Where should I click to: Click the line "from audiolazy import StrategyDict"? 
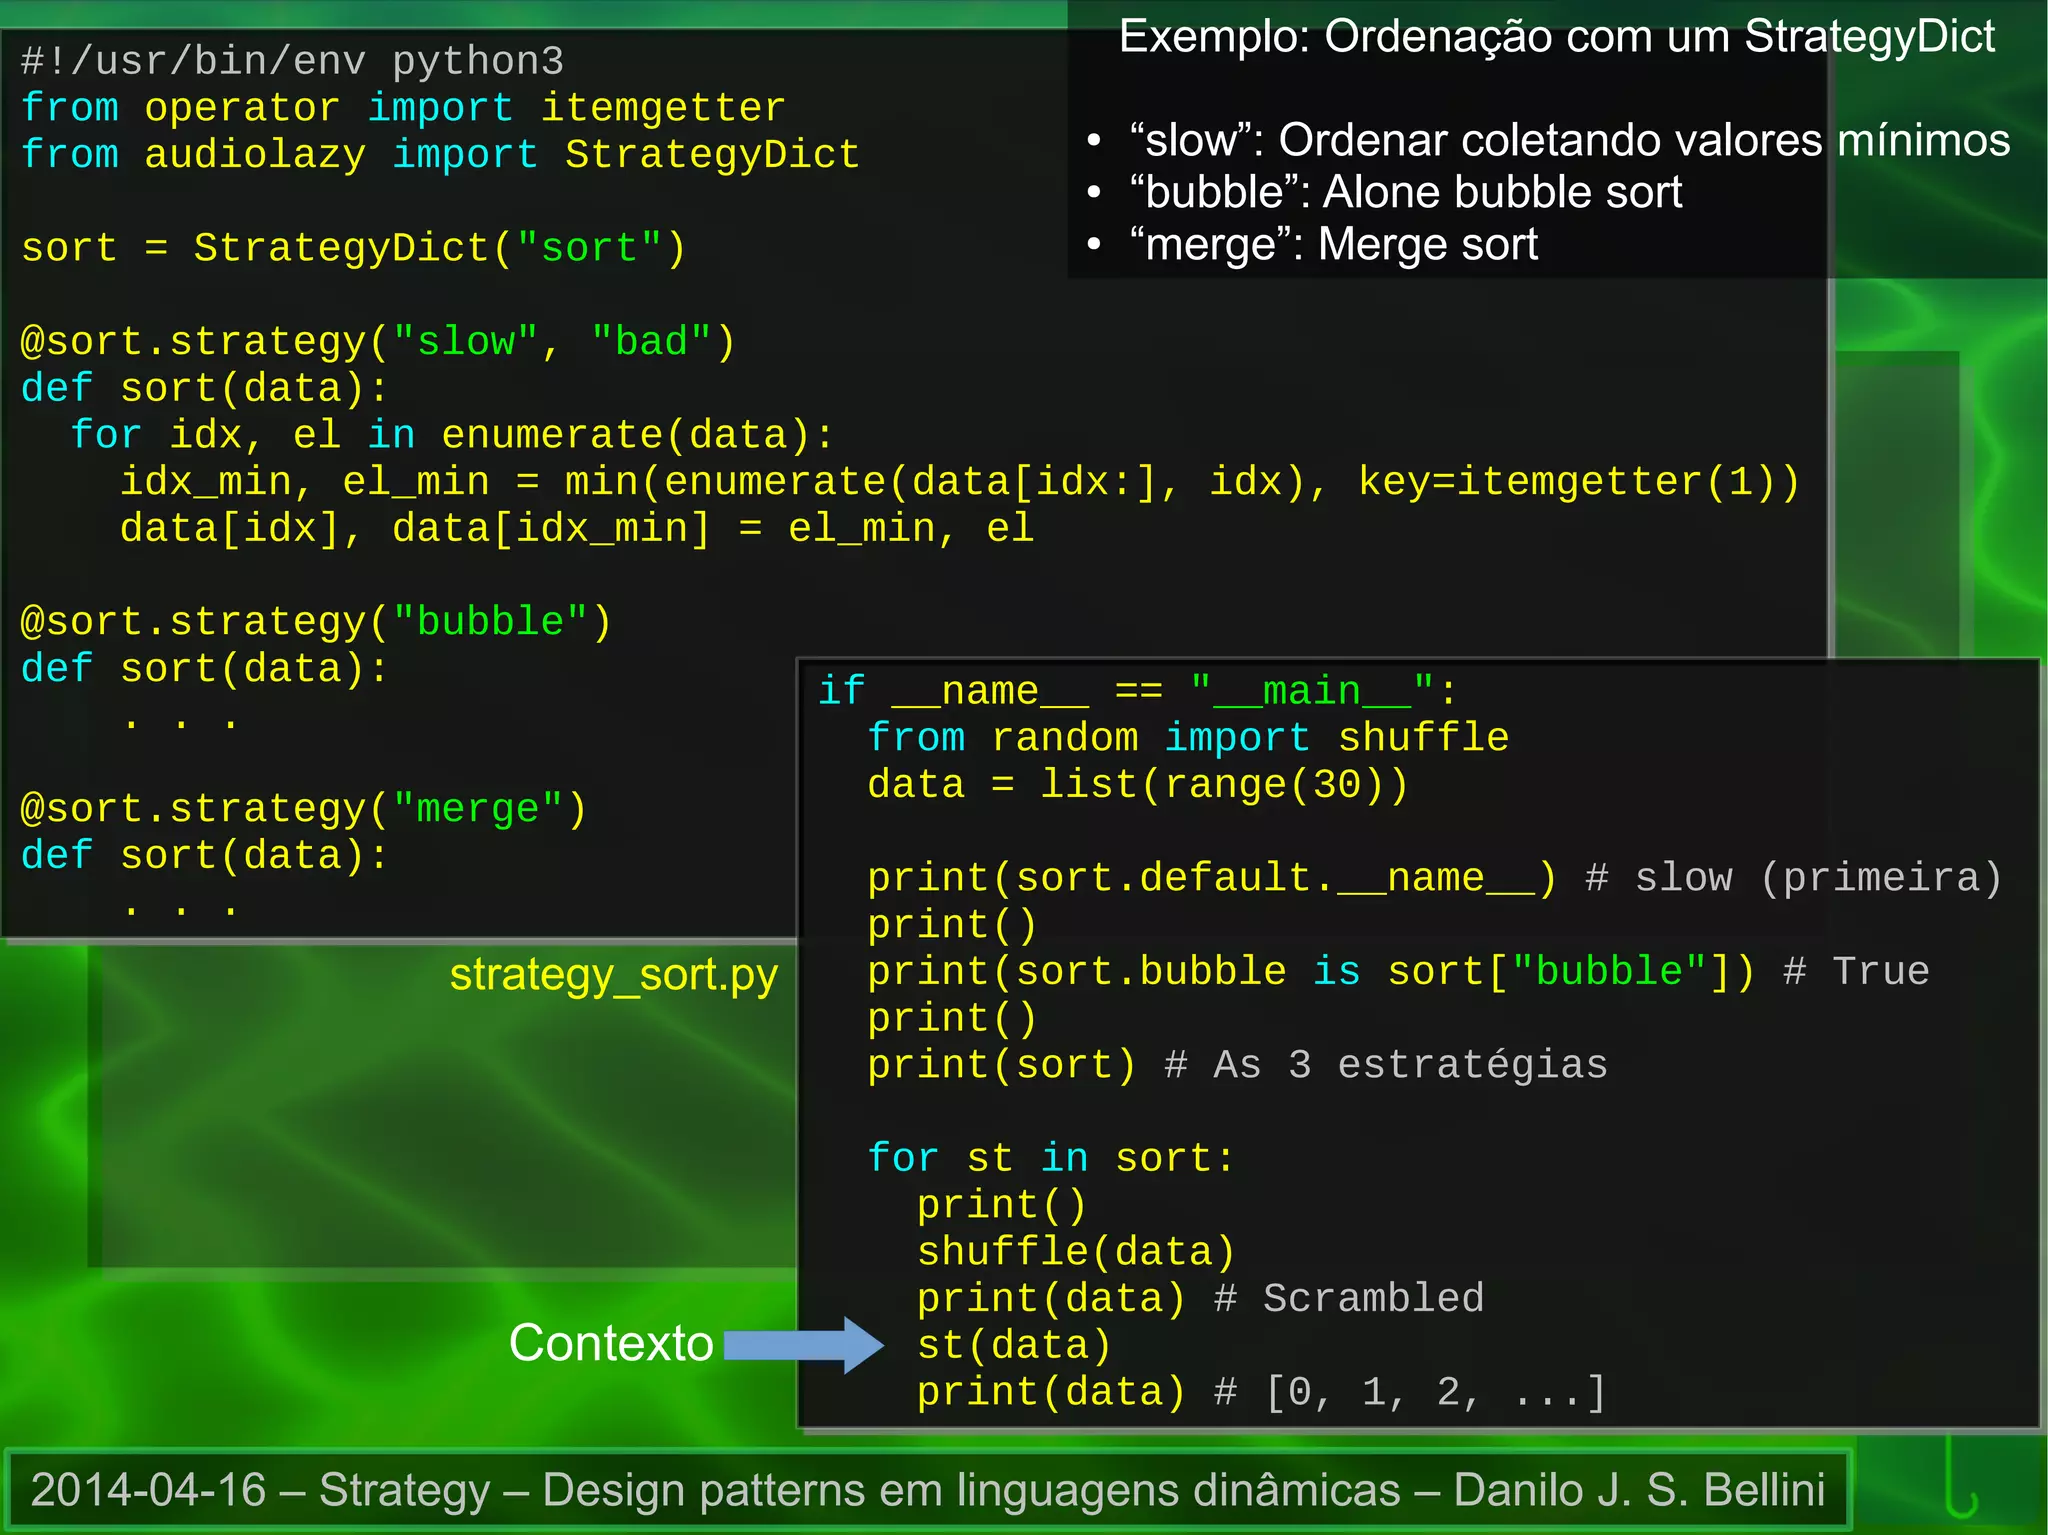440,155
